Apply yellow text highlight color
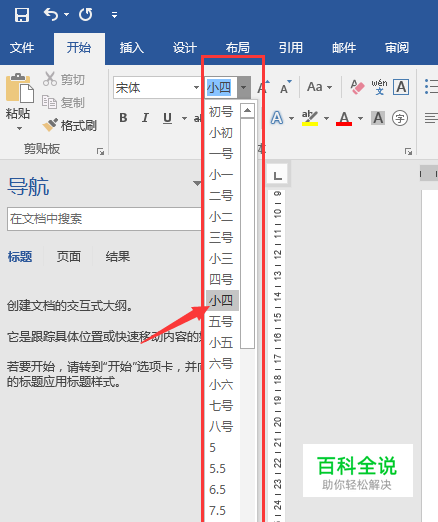Screen dimensions: 438x522 [x=310, y=118]
